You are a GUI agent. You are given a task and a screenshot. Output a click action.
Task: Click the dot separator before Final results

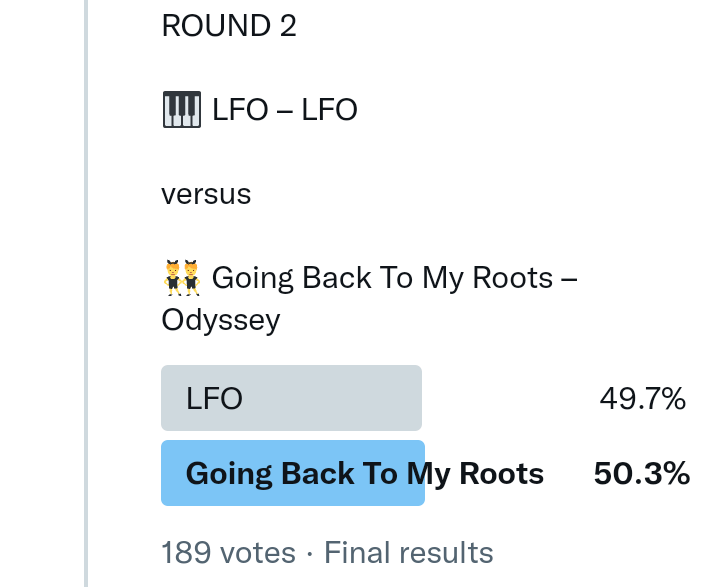pyautogui.click(x=310, y=553)
